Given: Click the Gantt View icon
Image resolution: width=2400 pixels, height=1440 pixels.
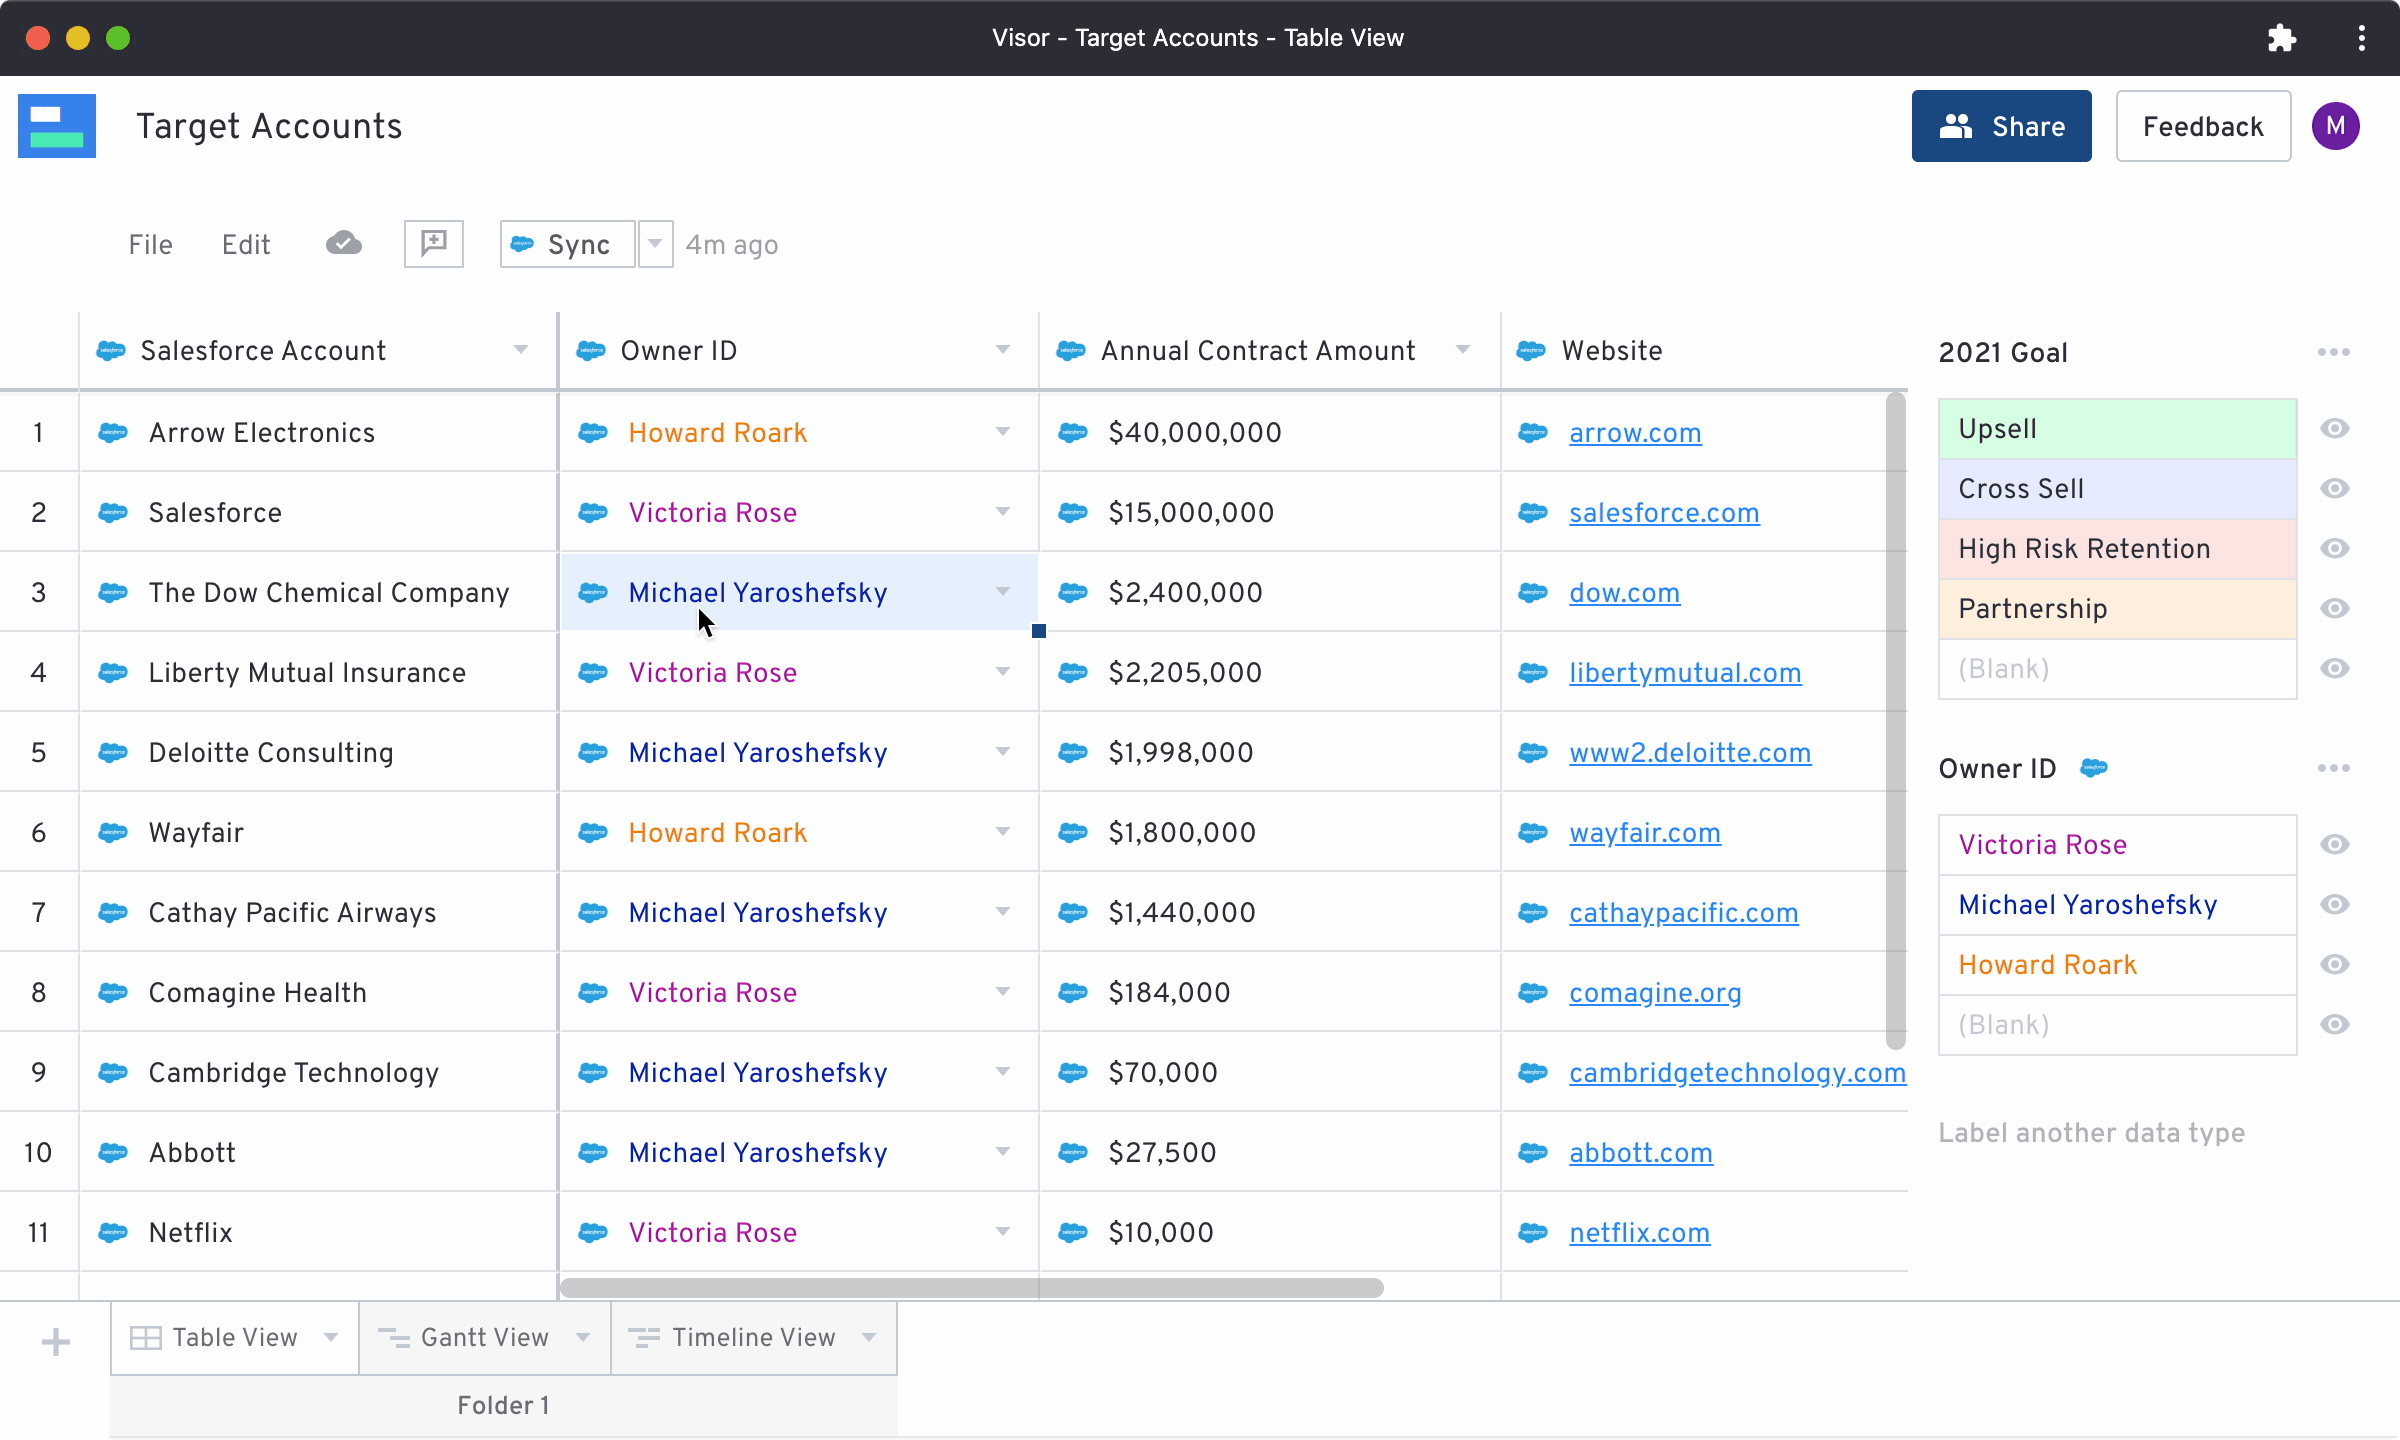Looking at the screenshot, I should click(393, 1337).
